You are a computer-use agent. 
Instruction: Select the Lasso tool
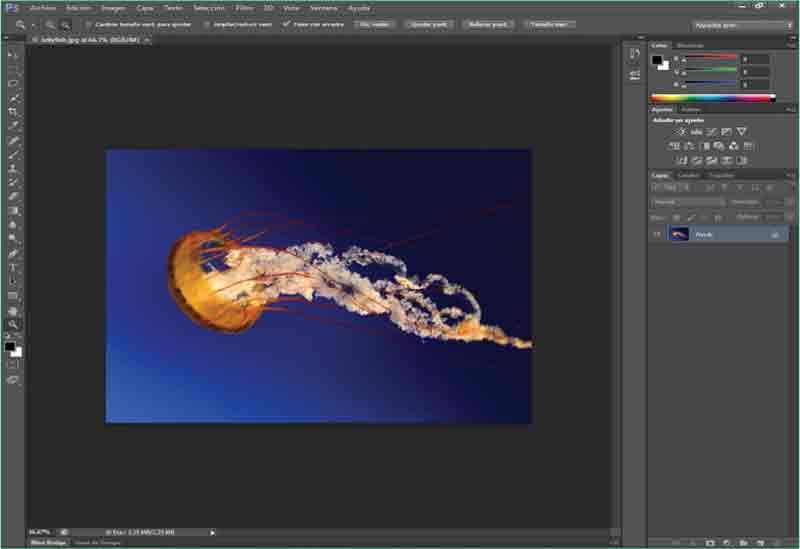pos(14,83)
